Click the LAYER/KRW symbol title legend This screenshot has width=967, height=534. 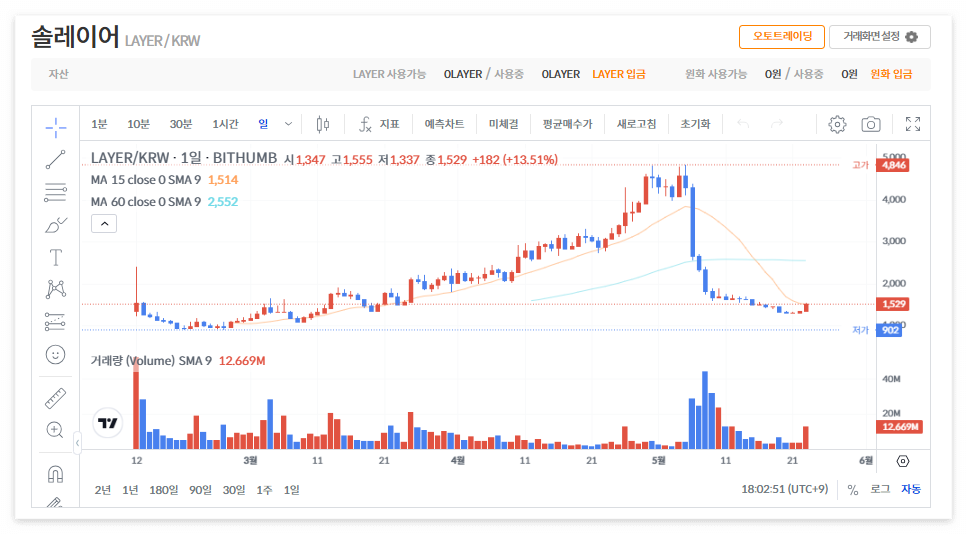click(x=184, y=158)
